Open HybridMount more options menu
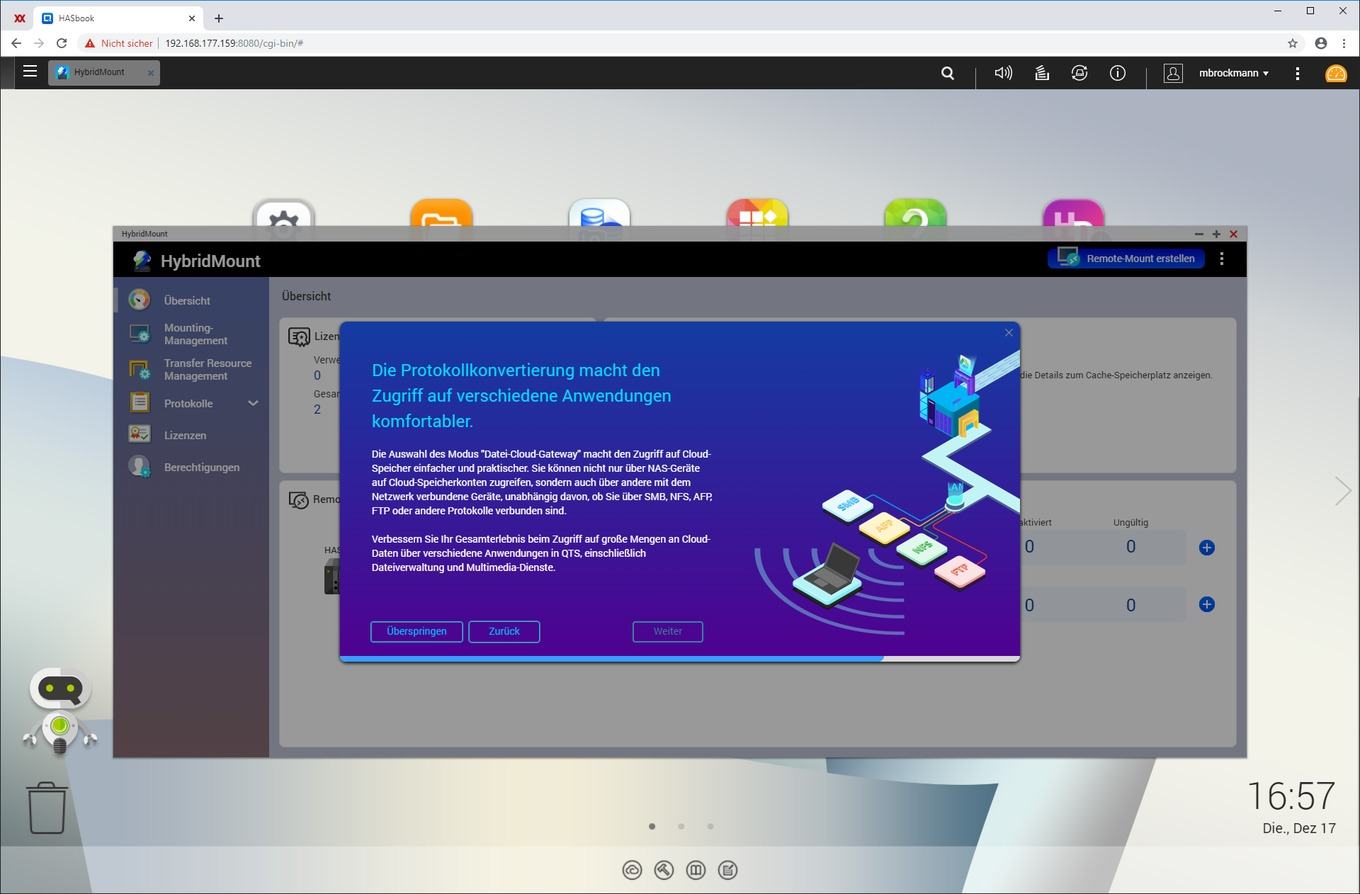This screenshot has height=894, width=1360. (1222, 258)
